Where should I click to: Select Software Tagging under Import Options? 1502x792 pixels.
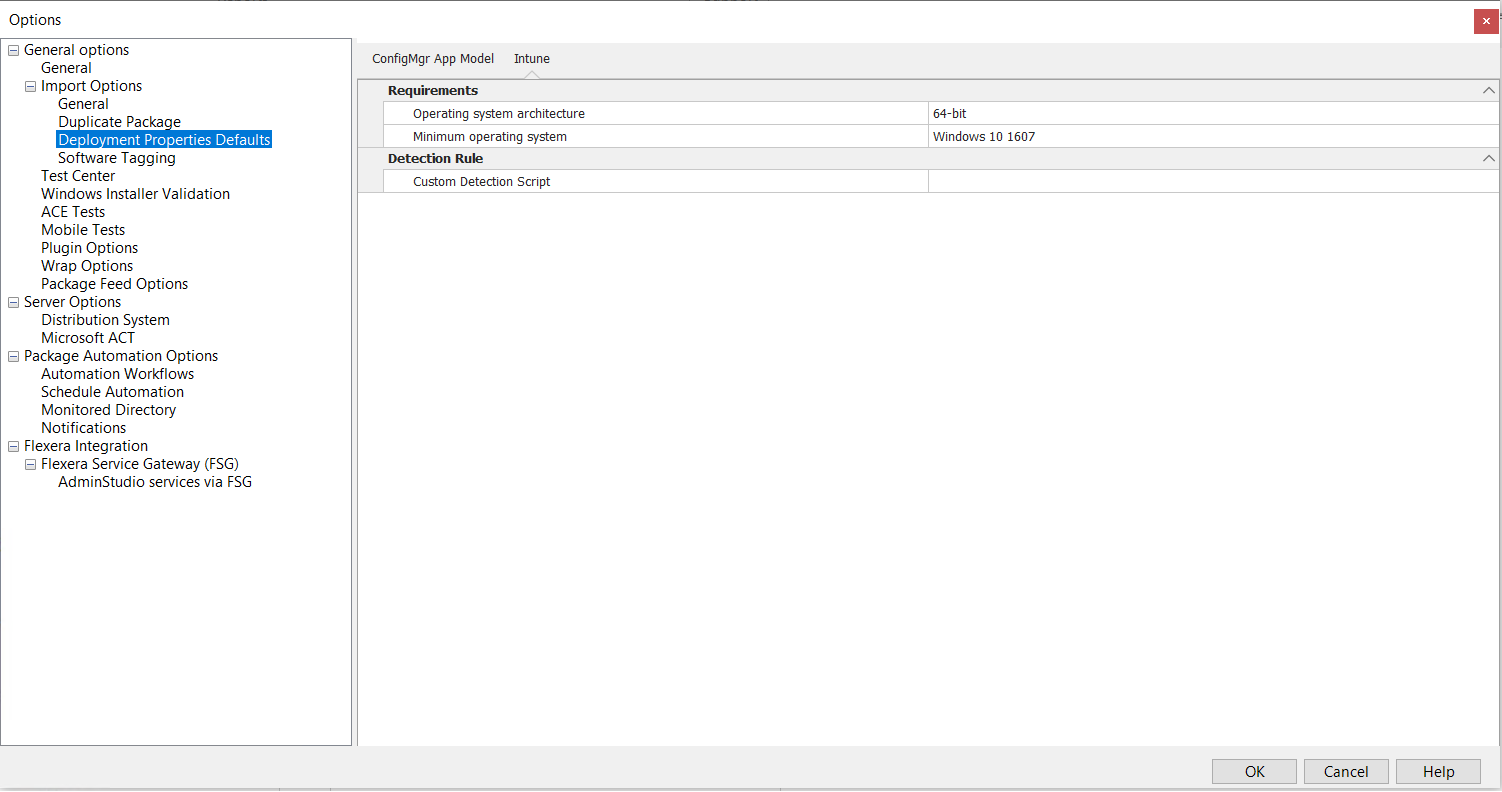(x=116, y=157)
